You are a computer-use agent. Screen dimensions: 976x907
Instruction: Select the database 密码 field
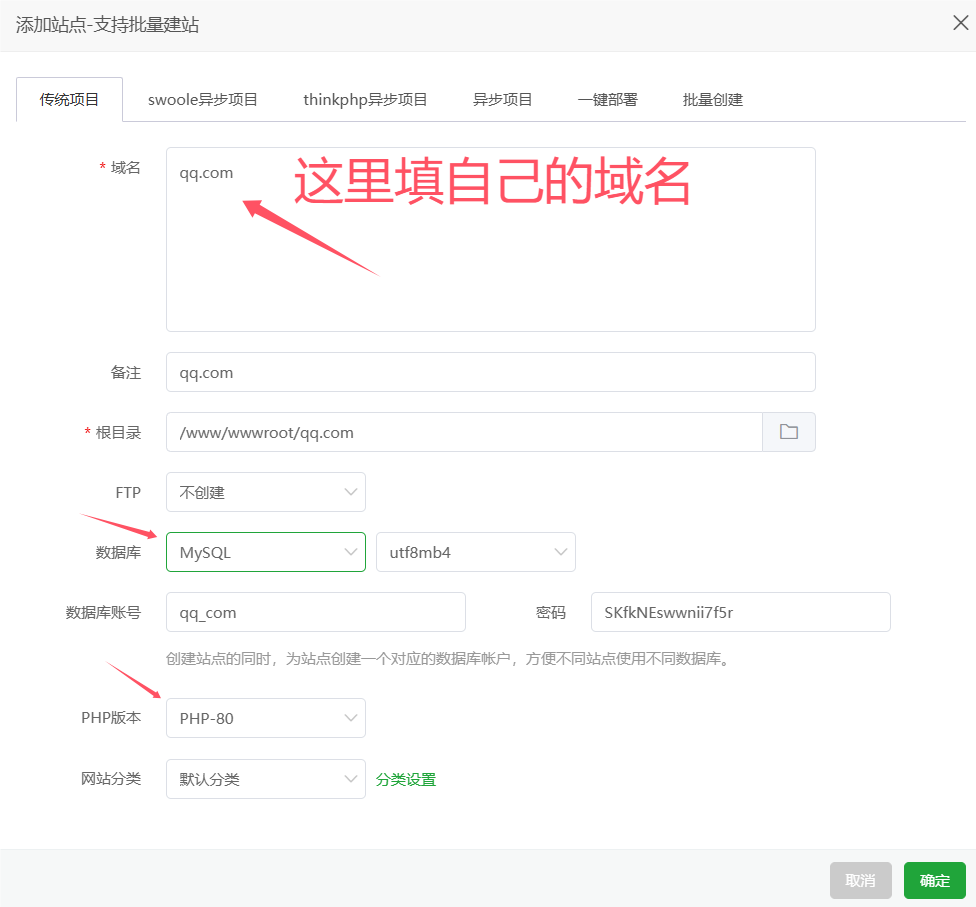740,611
